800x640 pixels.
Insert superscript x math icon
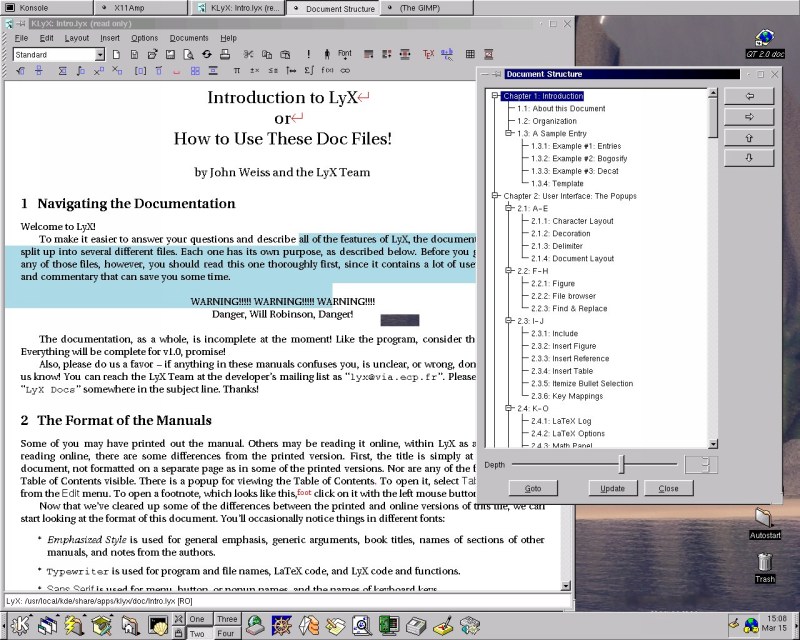pyautogui.click(x=99, y=70)
